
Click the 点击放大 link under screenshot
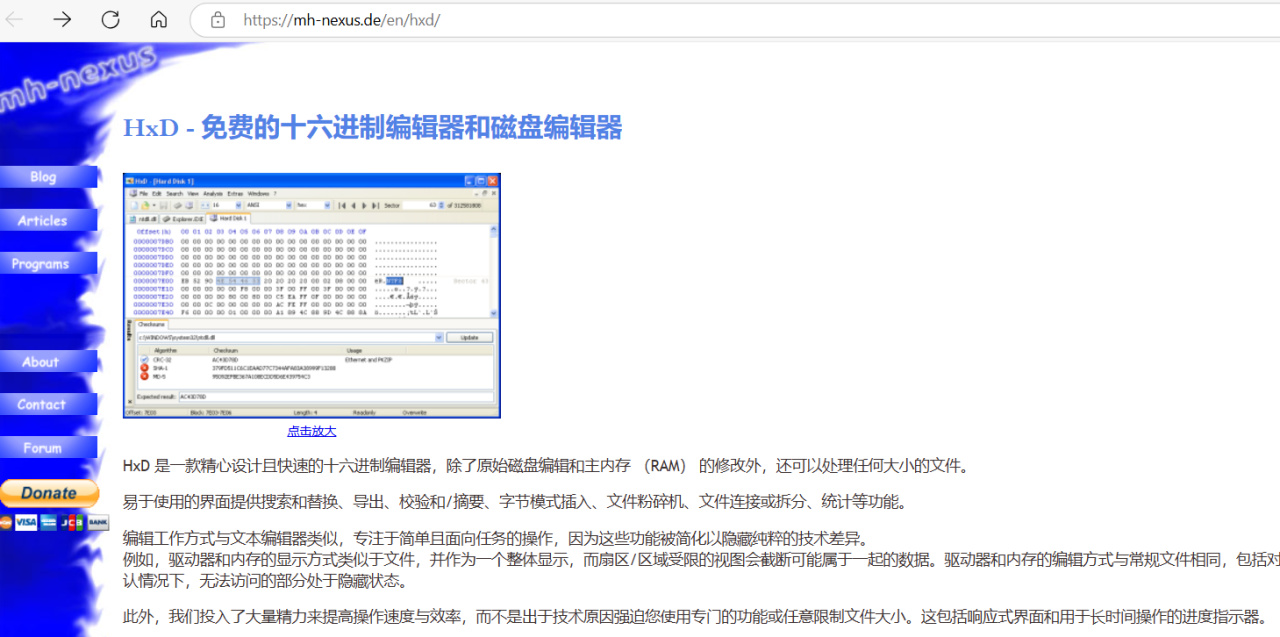tap(312, 431)
